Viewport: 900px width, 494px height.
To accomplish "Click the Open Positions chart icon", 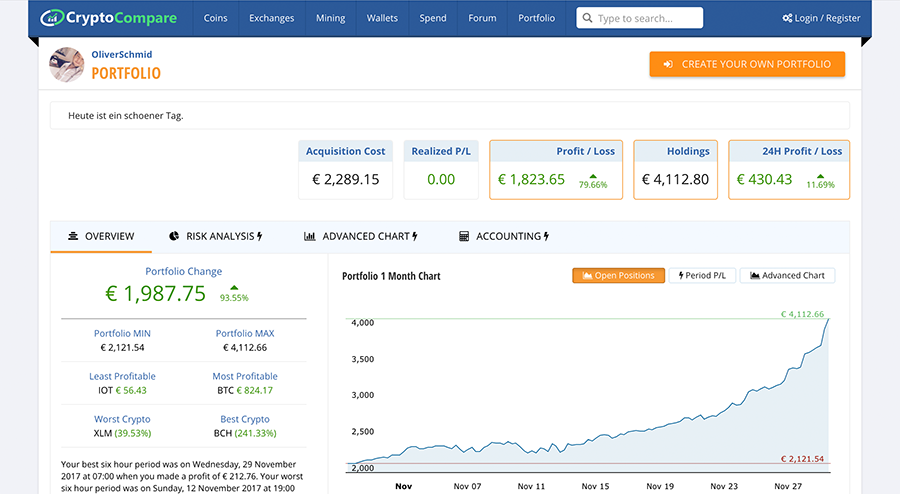I will coord(587,275).
